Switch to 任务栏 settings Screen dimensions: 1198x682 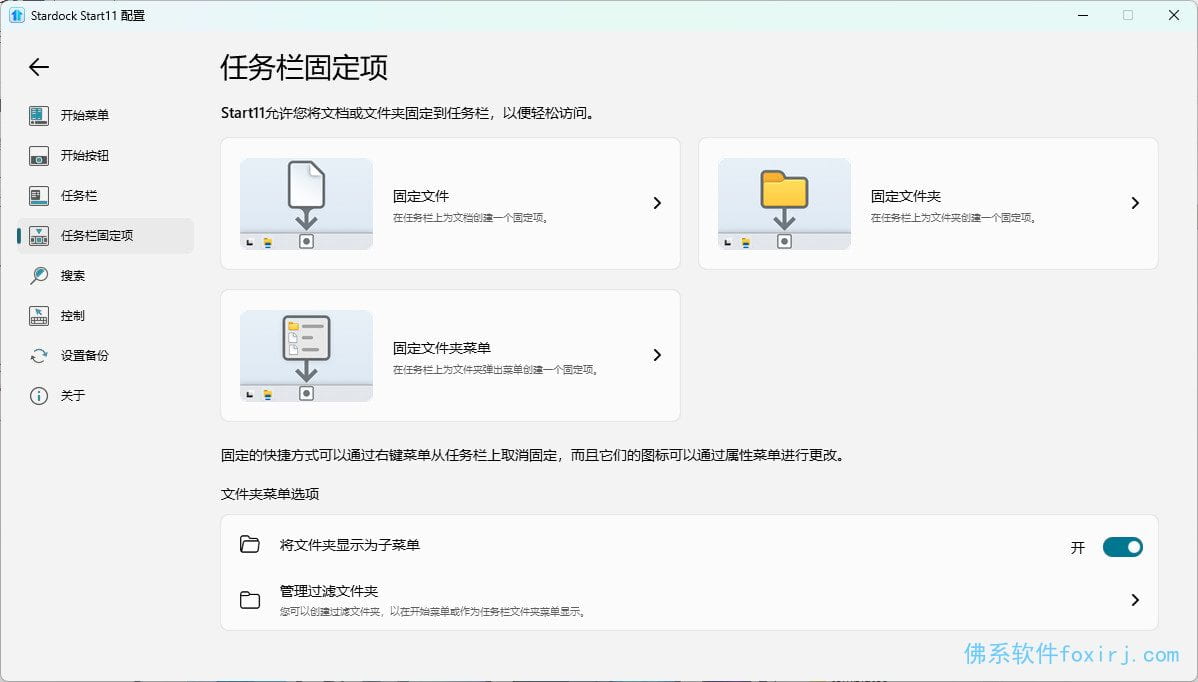coord(105,196)
